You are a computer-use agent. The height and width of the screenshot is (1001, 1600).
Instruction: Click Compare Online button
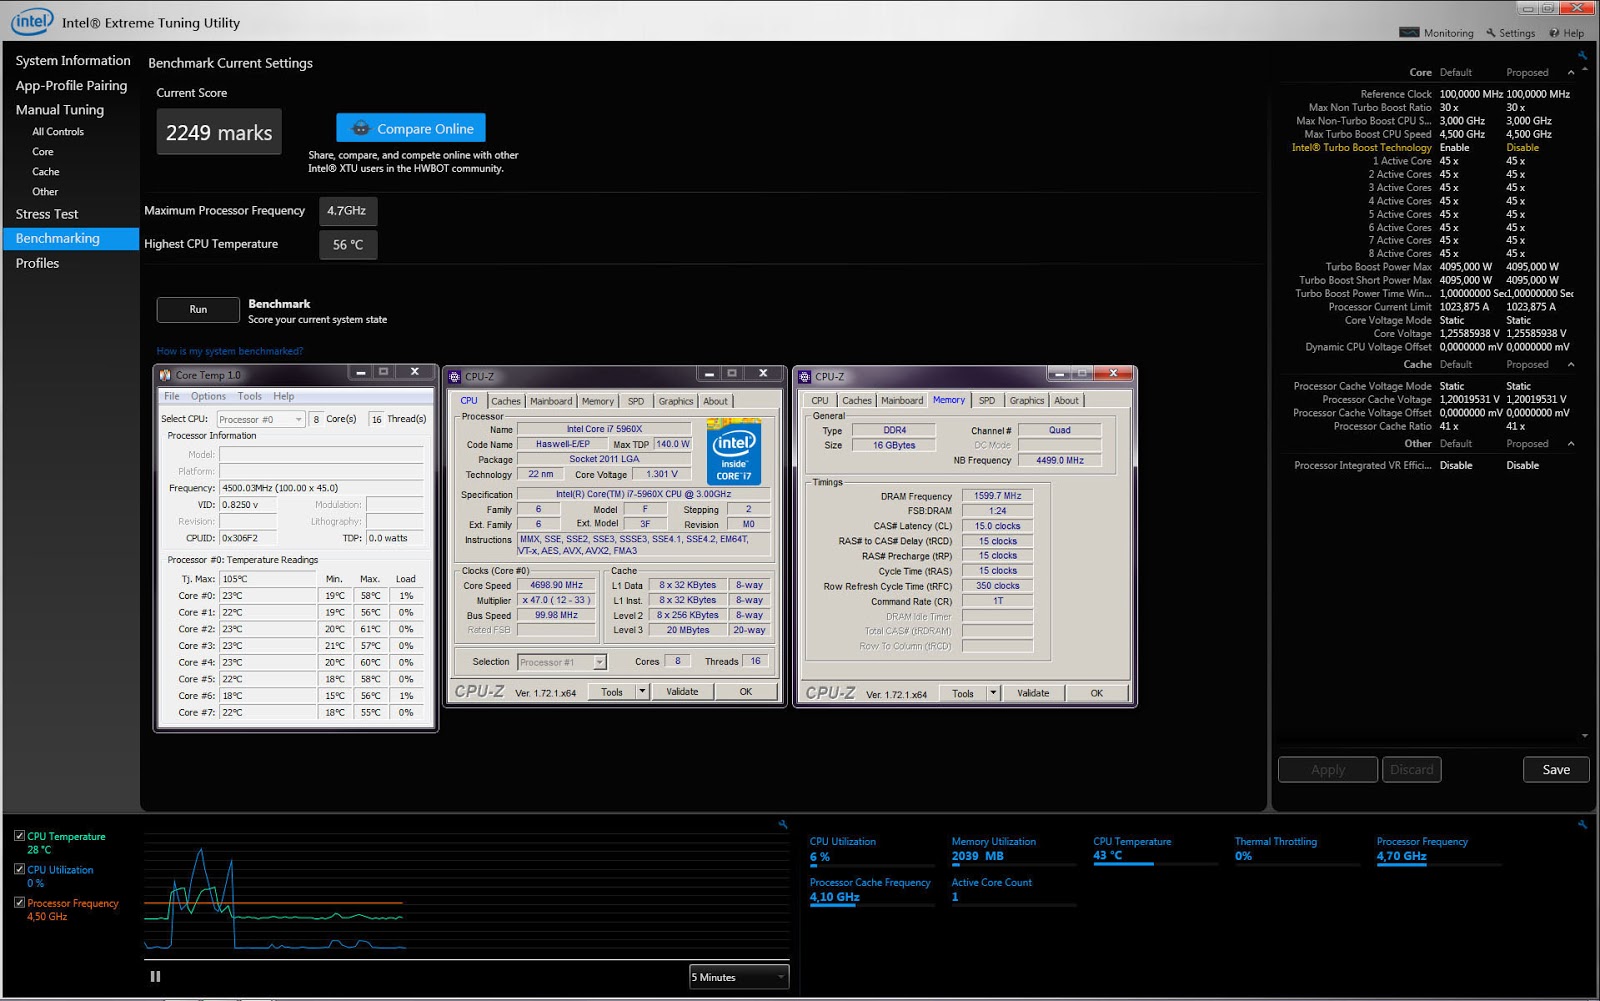[x=411, y=128]
